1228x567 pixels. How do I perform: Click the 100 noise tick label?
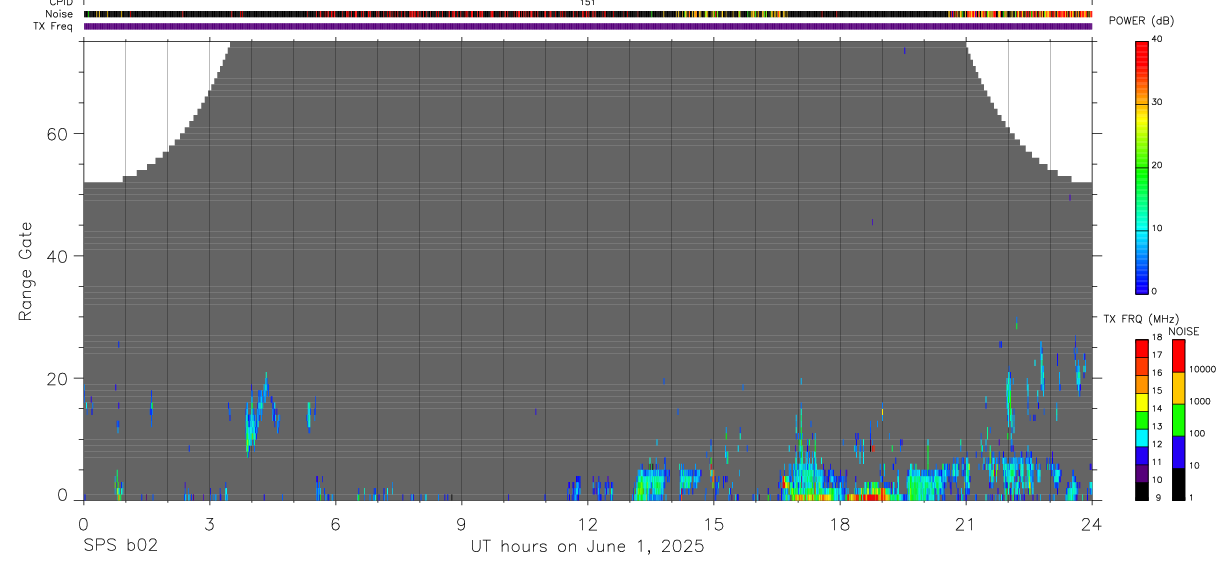pos(1198,433)
